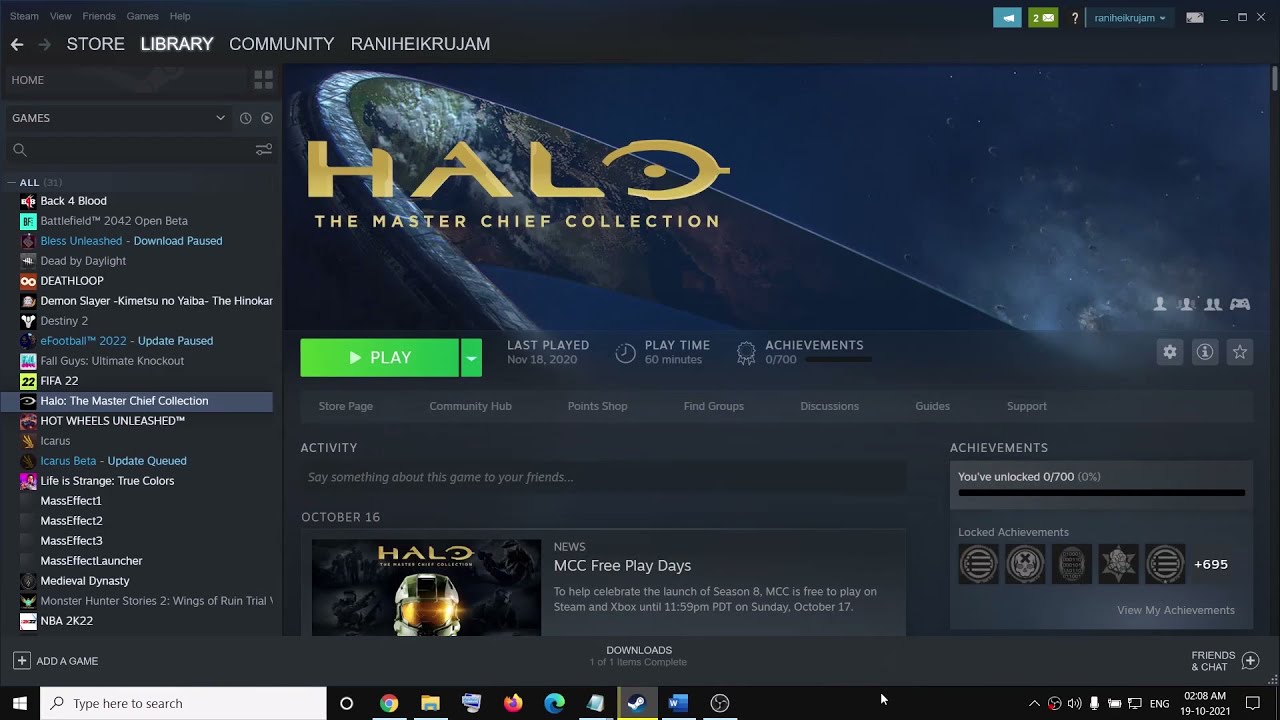Viewport: 1280px width, 720px height.
Task: Open the Store Page link
Action: (346, 406)
